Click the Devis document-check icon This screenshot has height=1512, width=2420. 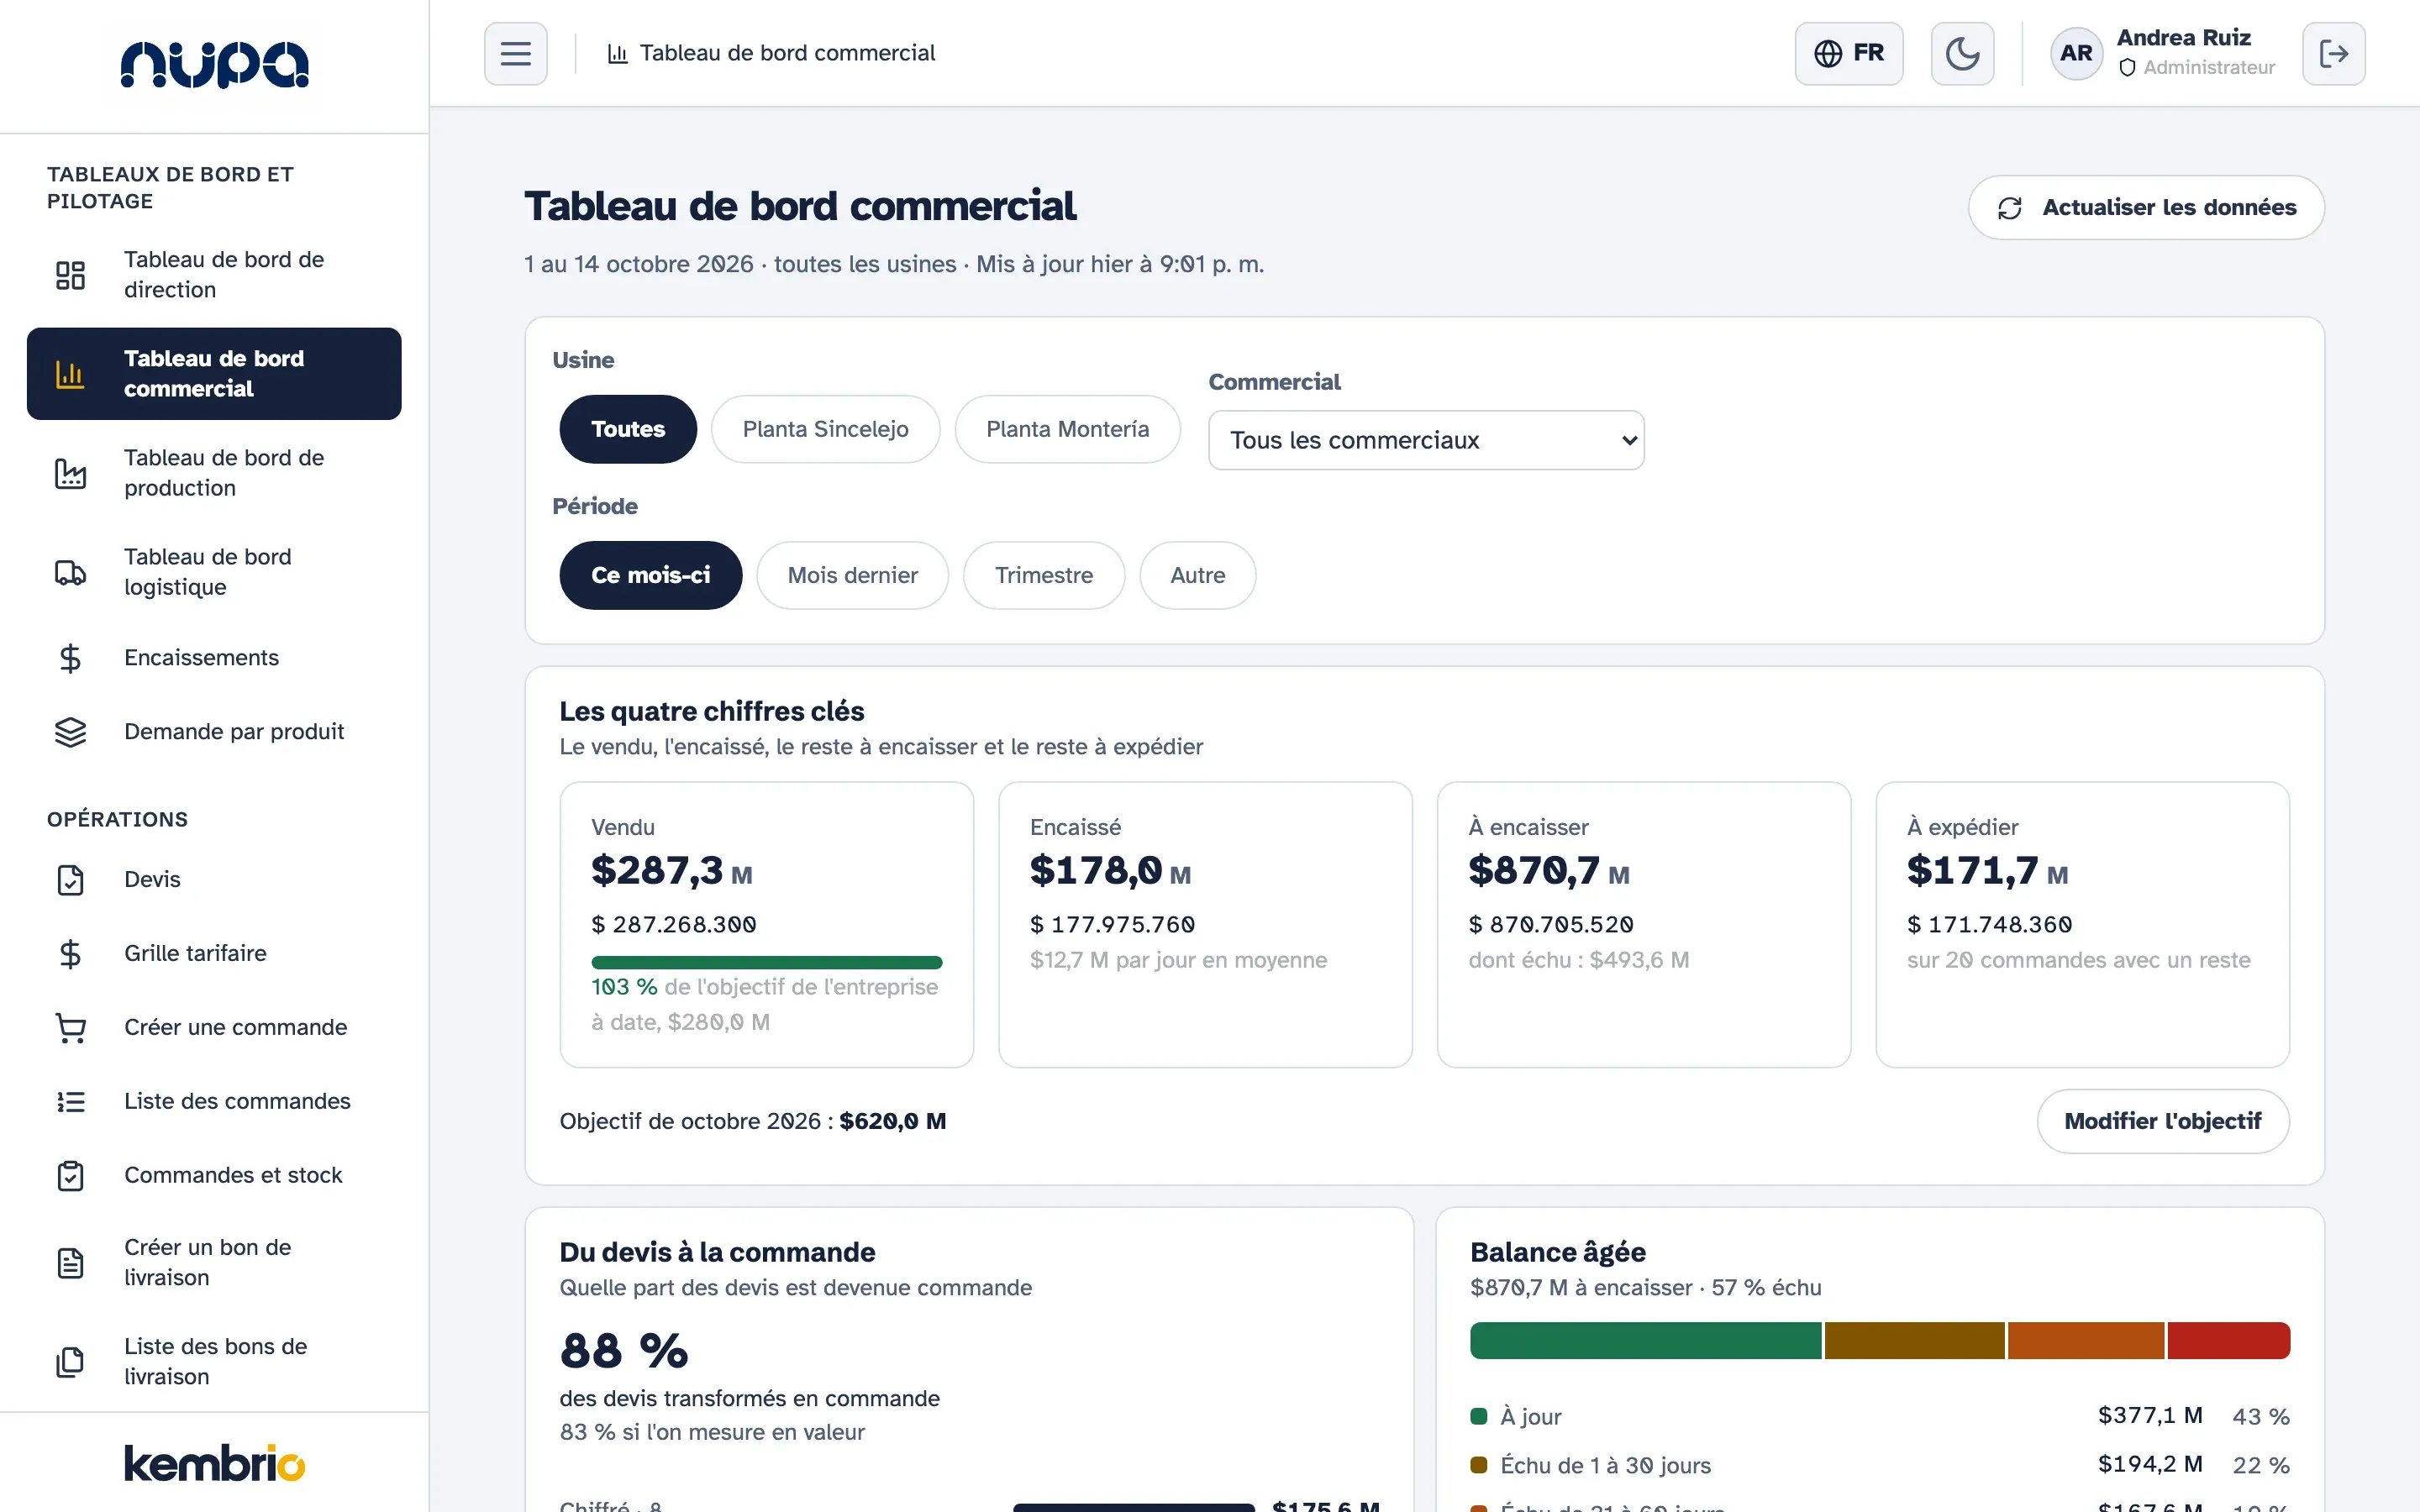(70, 880)
